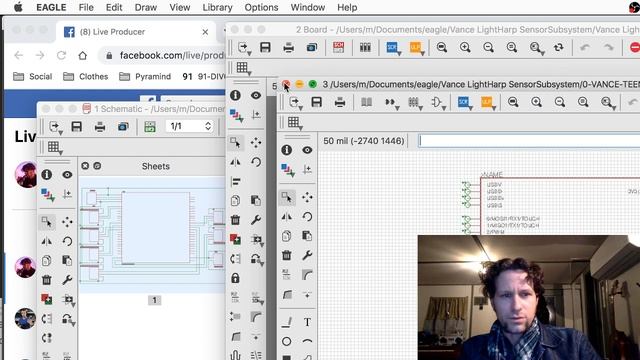
Task: Open Library table of contents book icon
Action: tap(367, 102)
